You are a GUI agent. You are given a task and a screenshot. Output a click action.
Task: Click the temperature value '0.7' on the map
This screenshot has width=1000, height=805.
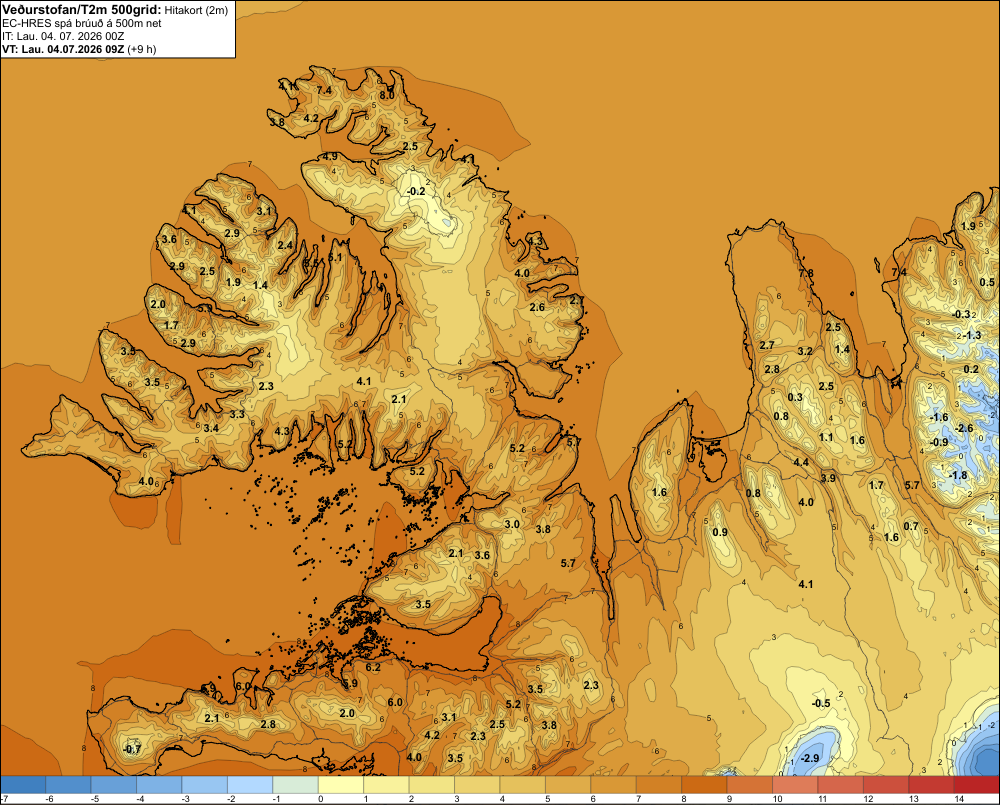[911, 526]
